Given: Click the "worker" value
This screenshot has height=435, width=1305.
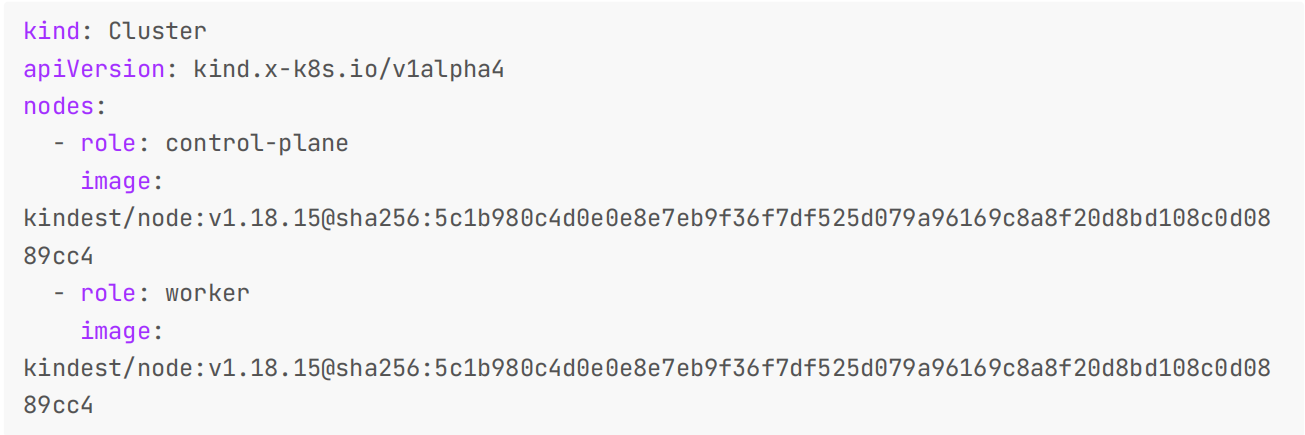Looking at the screenshot, I should point(207,293).
